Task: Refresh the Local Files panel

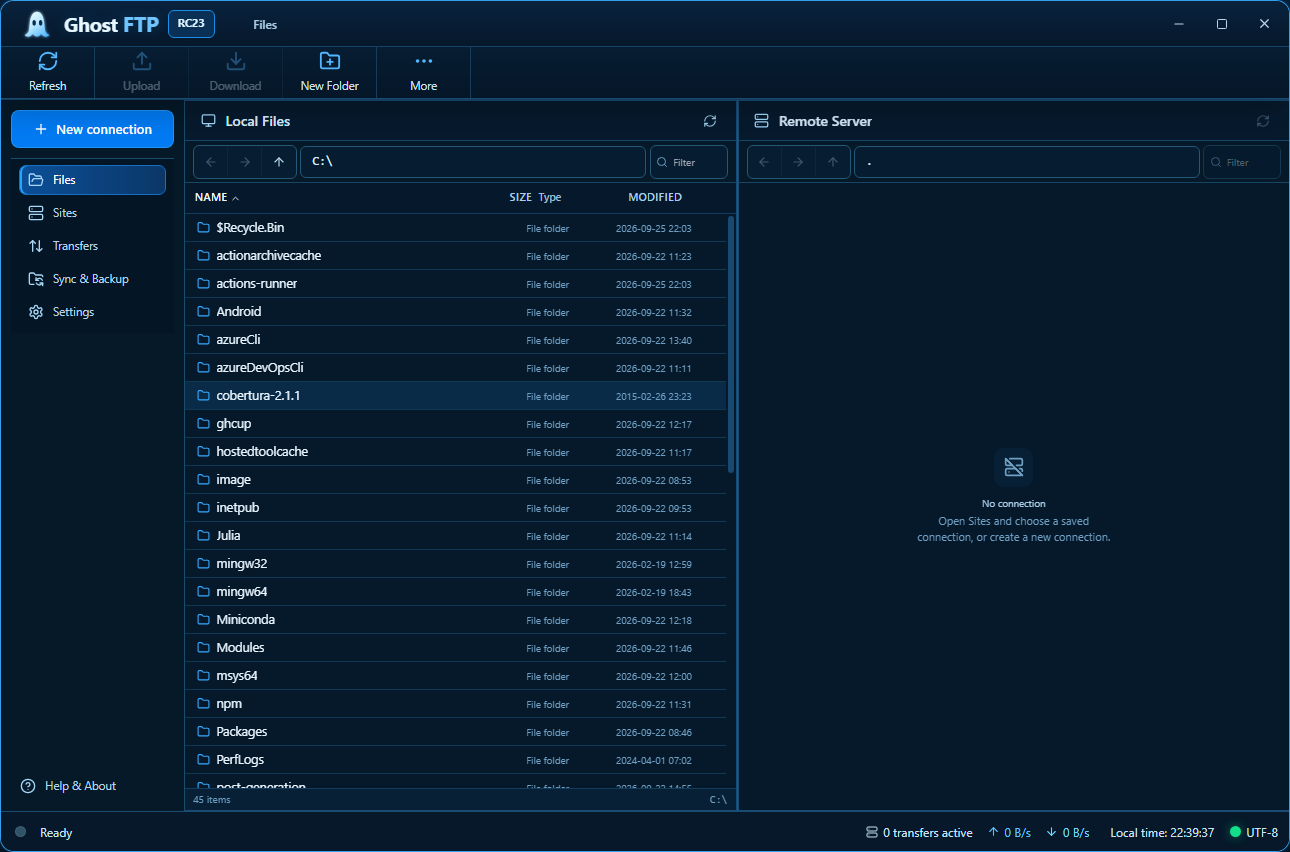Action: 710,121
